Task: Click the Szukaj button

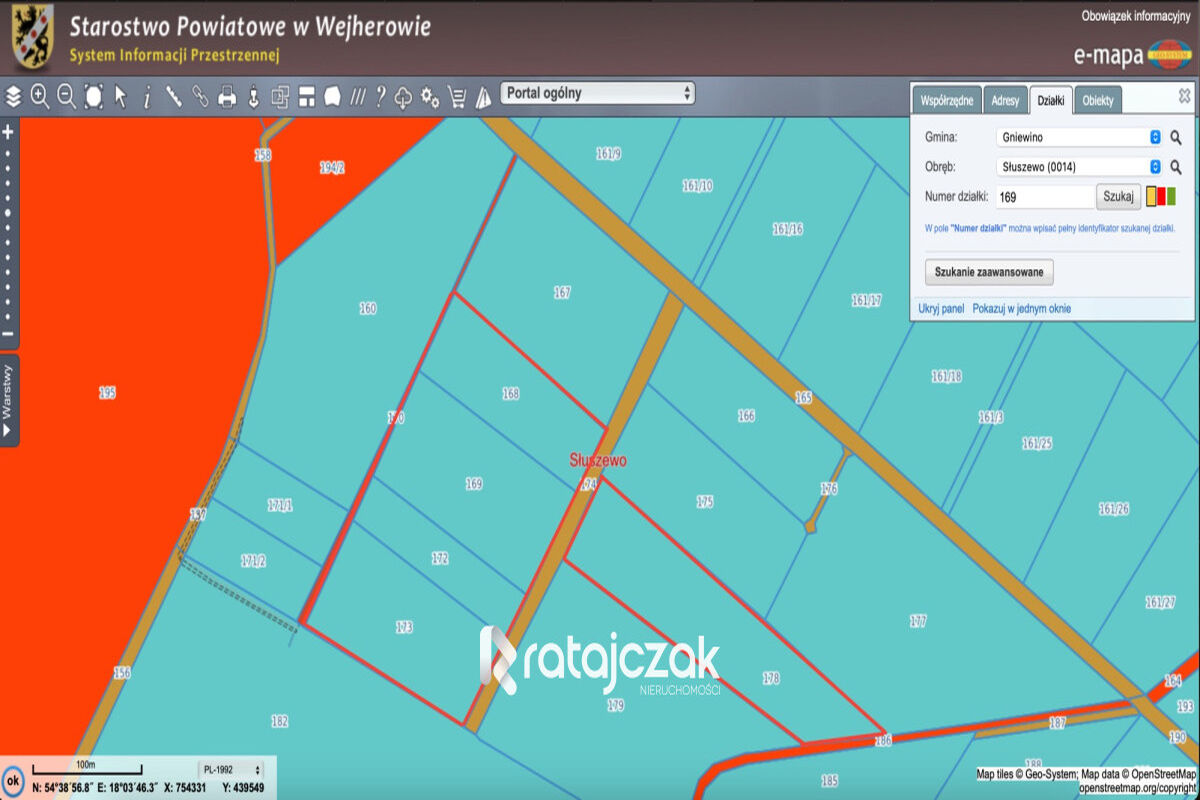Action: click(x=1118, y=197)
